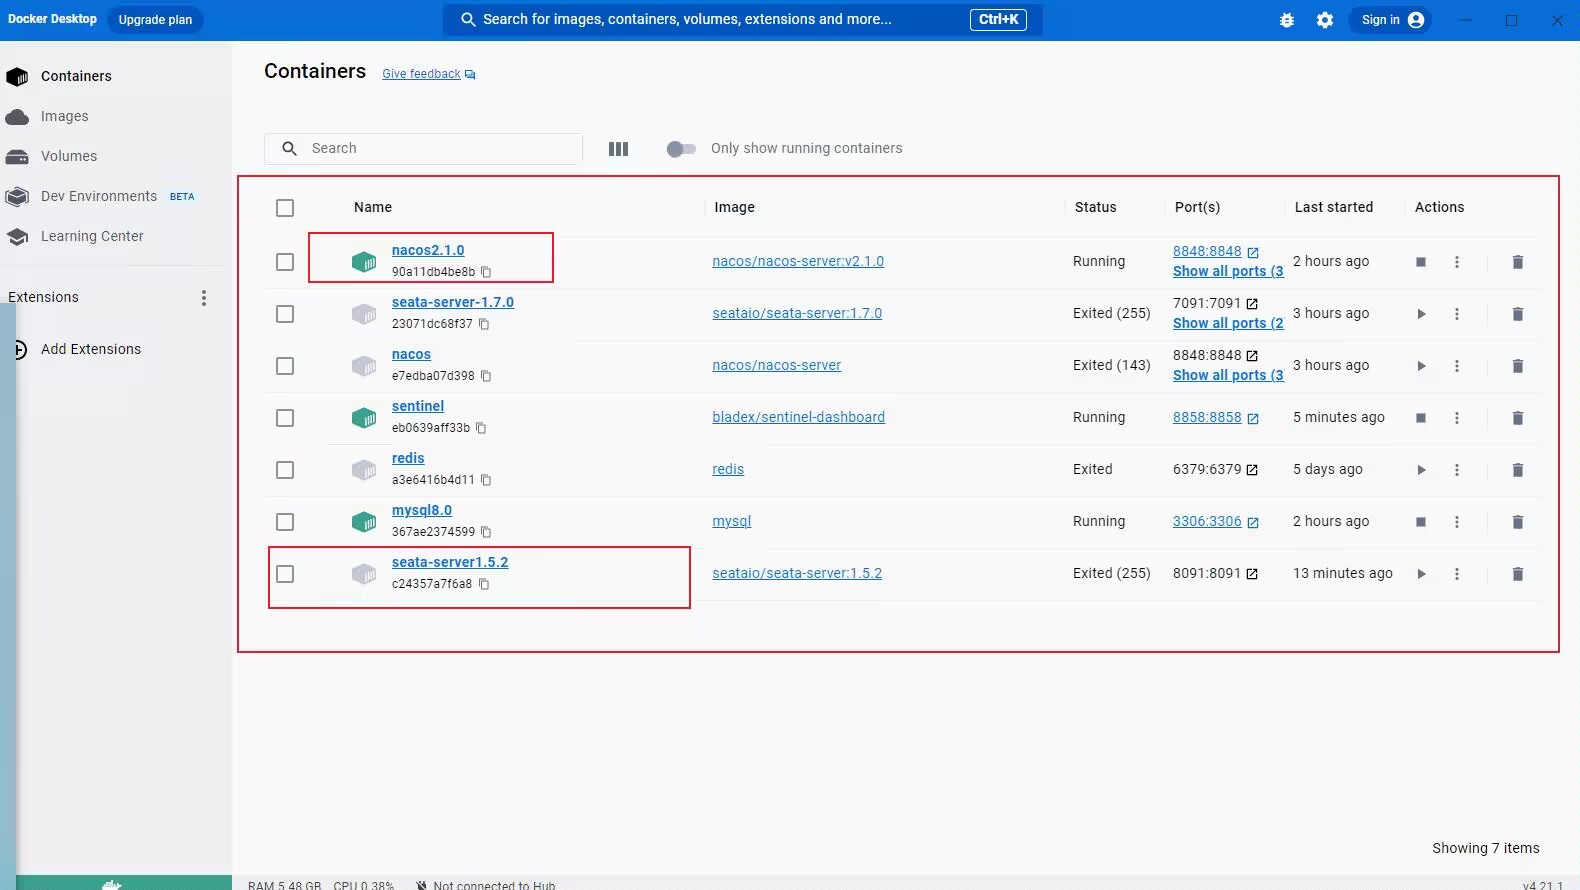Stop the sentinel container
This screenshot has height=890, width=1580.
(1421, 418)
